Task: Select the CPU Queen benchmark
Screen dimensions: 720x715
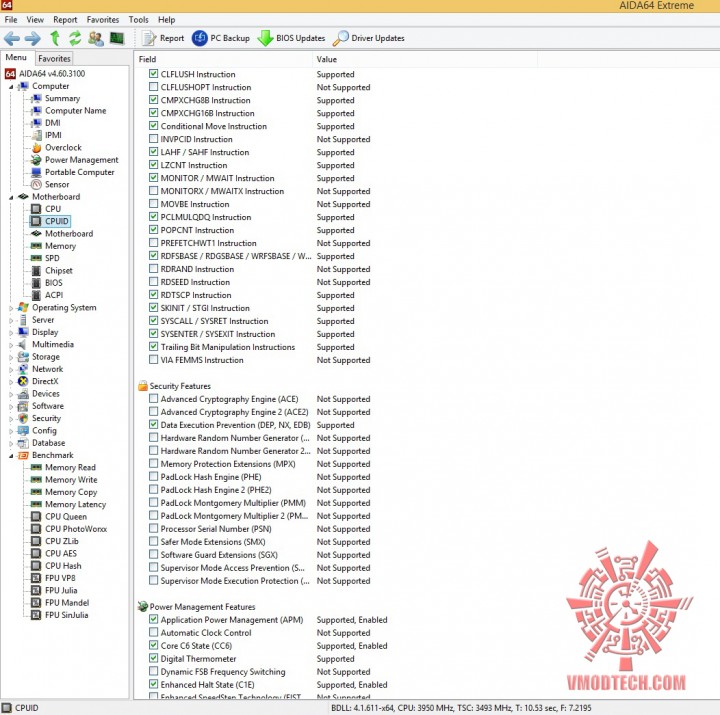Action: pos(66,517)
